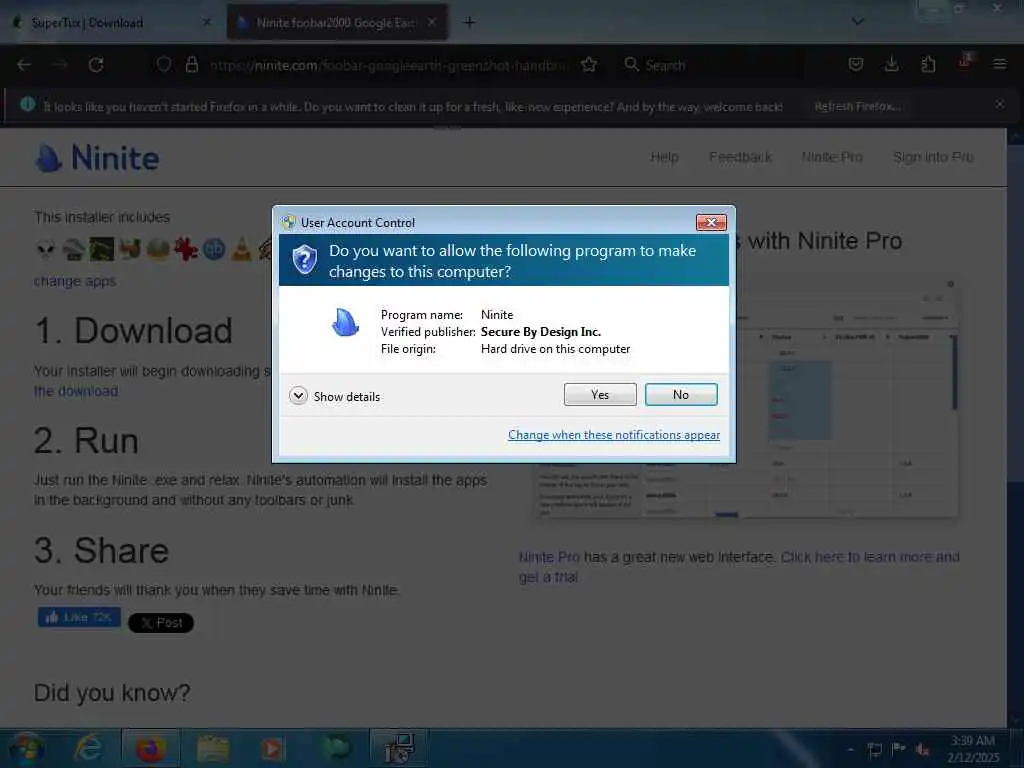Expand Show details in UAC dialog

tap(334, 396)
